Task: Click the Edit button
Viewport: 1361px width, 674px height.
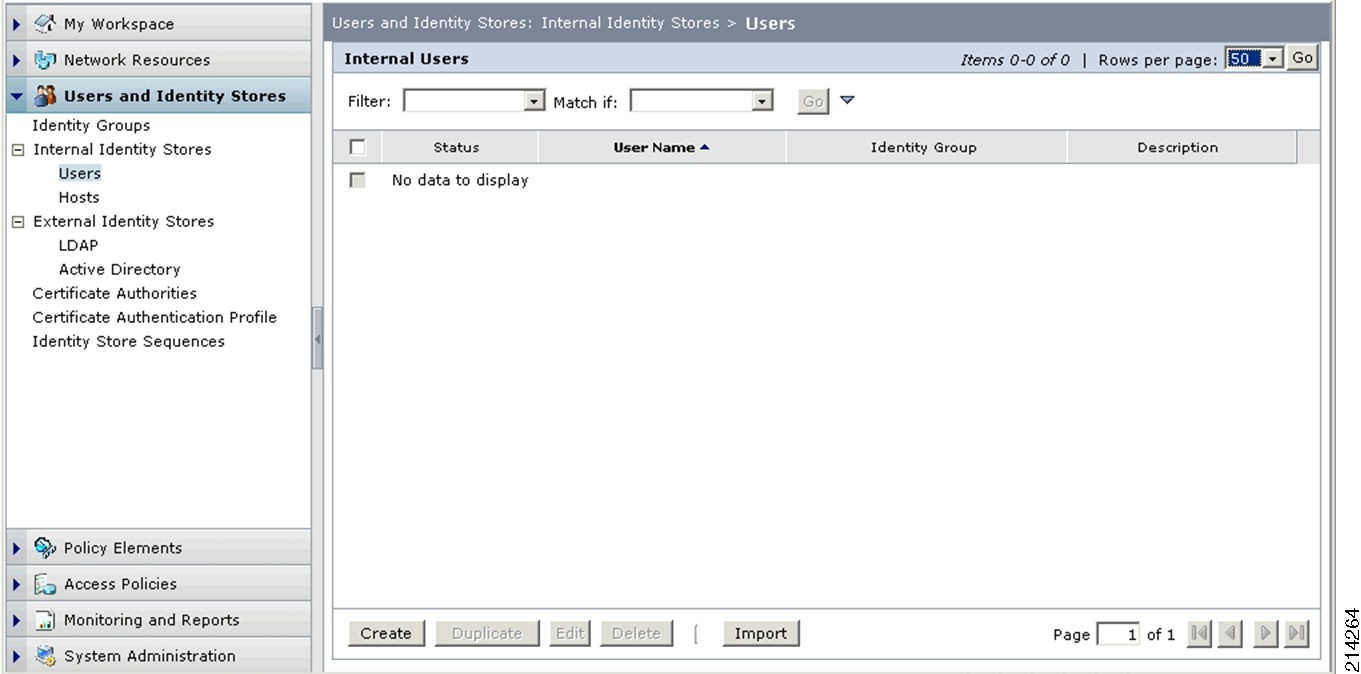Action: pyautogui.click(x=570, y=633)
